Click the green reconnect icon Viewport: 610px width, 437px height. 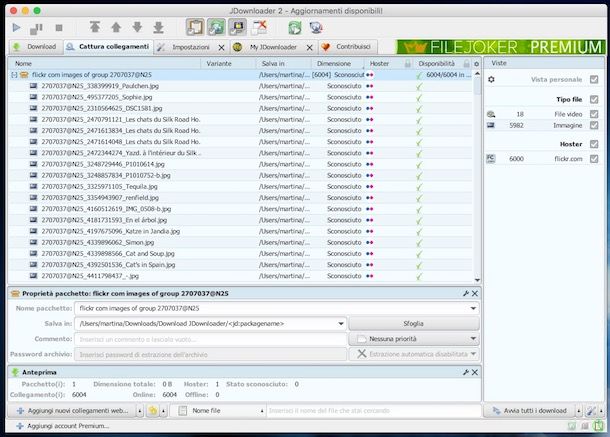294,28
